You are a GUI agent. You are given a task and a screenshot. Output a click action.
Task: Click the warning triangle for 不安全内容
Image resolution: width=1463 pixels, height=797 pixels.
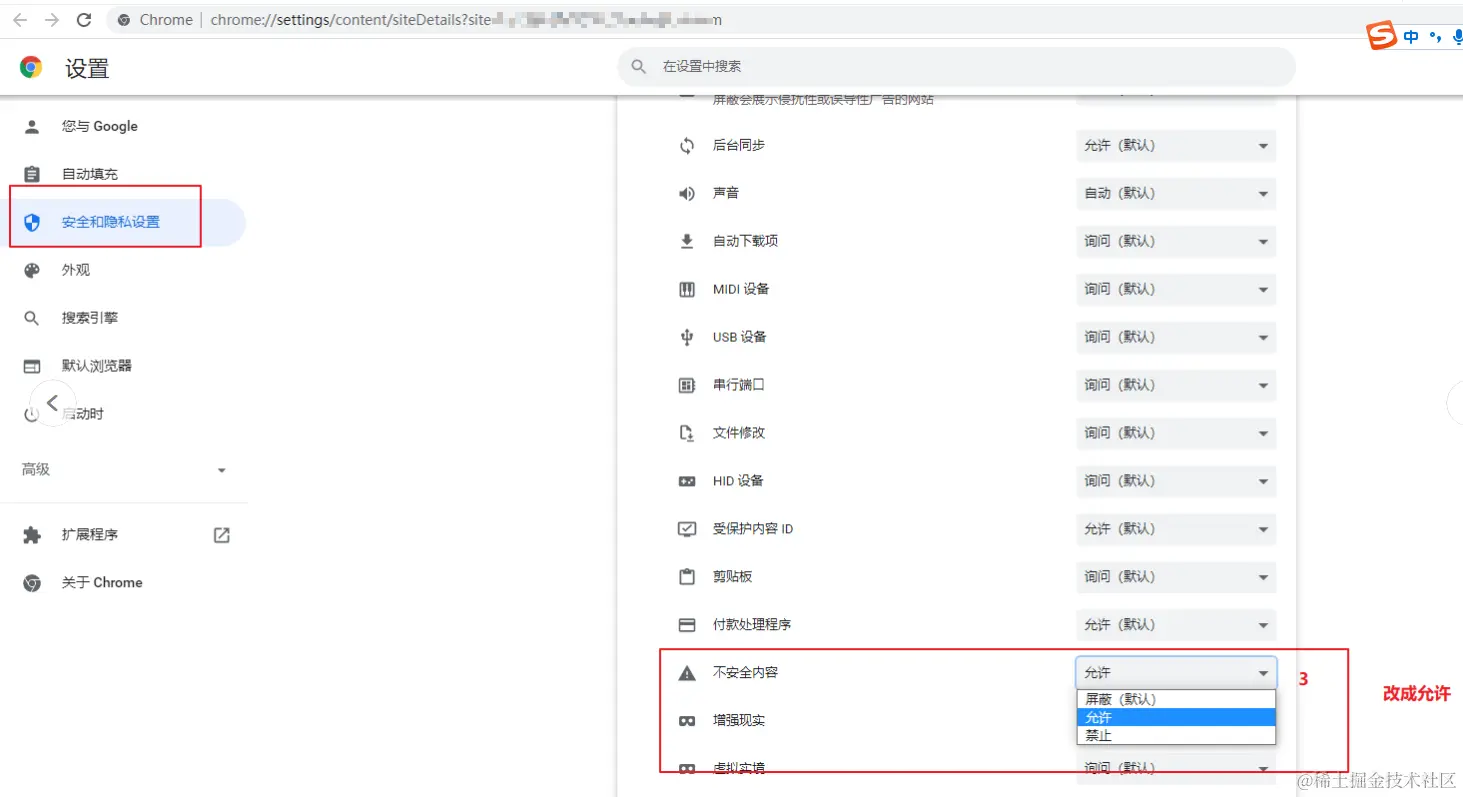(687, 673)
